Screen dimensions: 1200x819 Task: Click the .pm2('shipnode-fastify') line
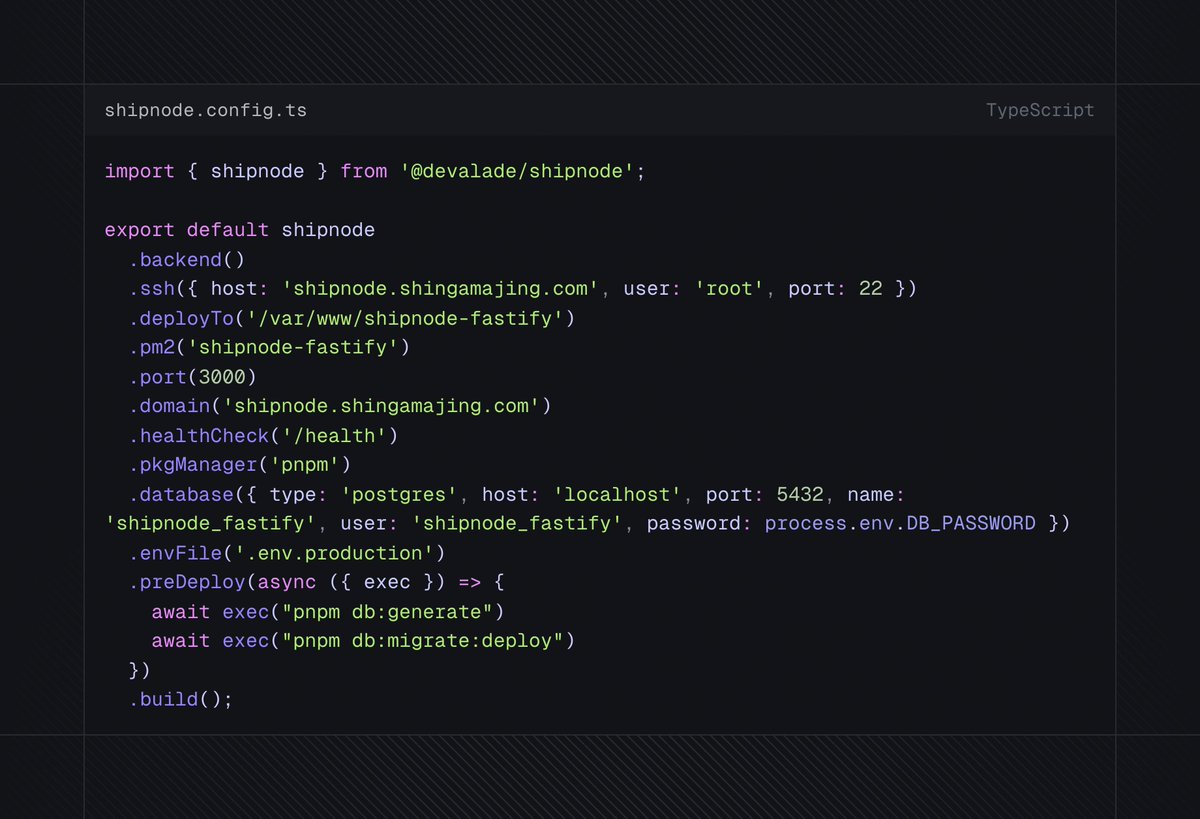[x=269, y=348]
